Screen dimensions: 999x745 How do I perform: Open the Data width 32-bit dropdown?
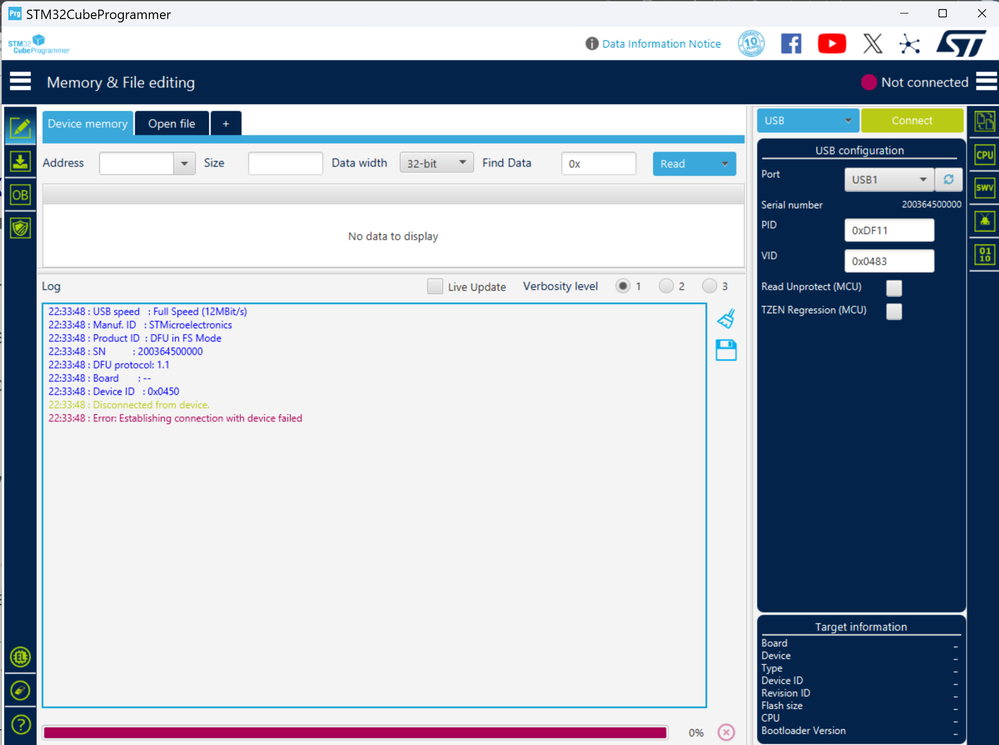436,163
